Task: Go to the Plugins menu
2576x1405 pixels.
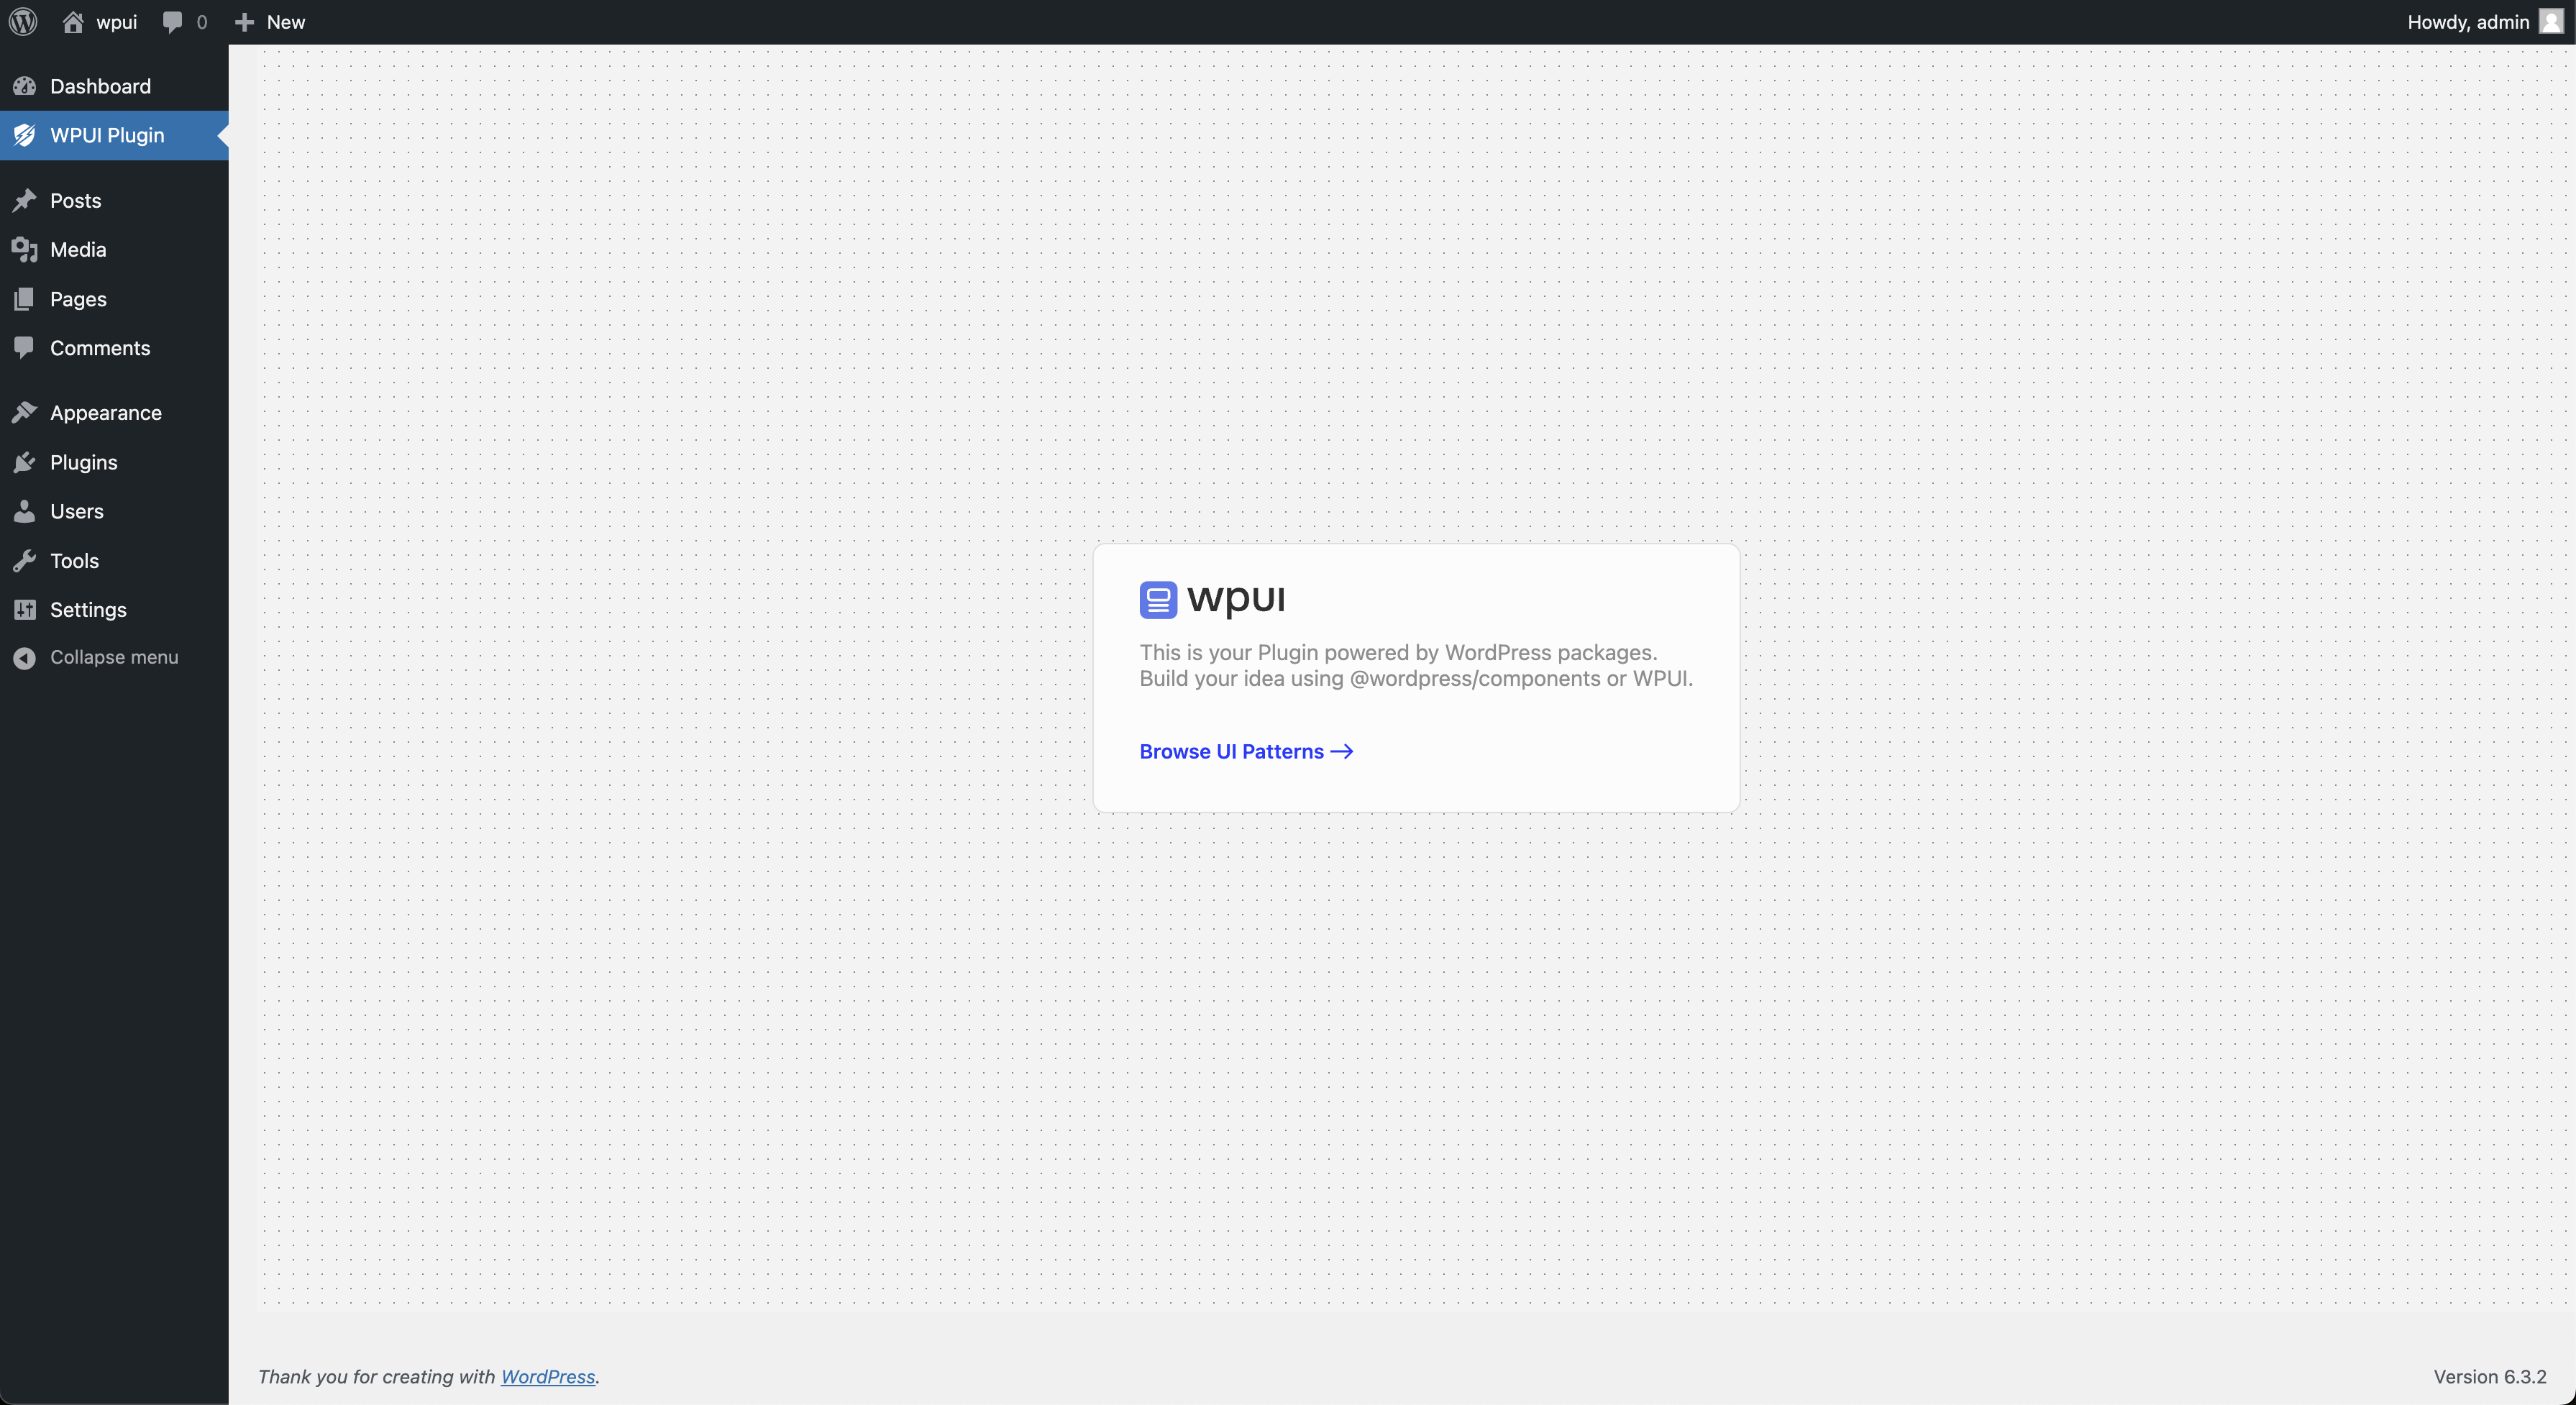Action: click(84, 462)
